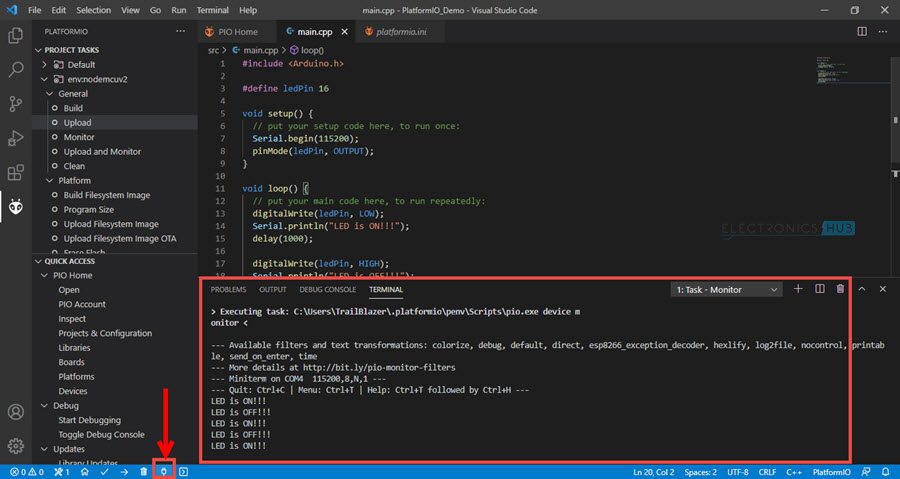
Task: Close the terminal panel
Action: pyautogui.click(x=883, y=289)
